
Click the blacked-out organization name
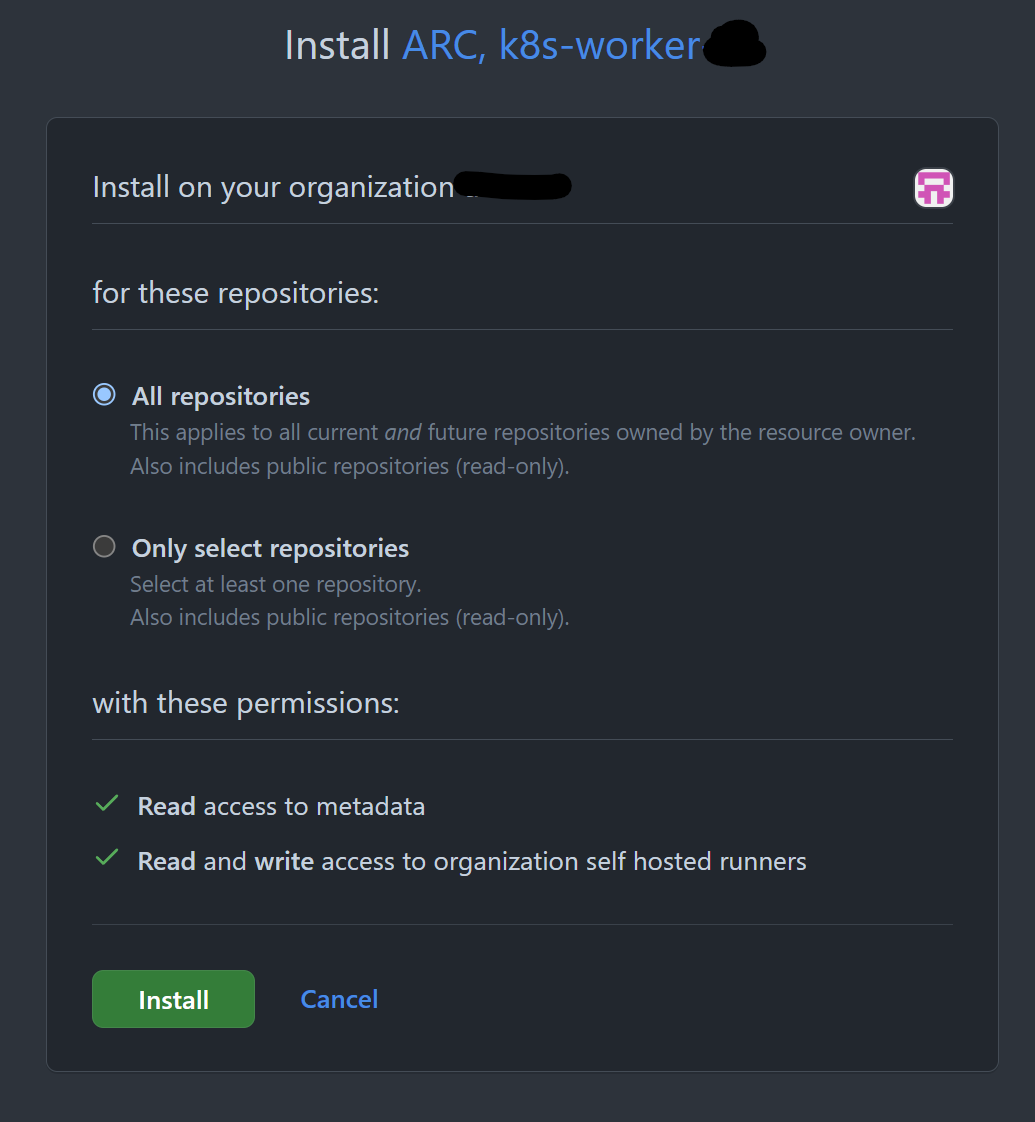(x=513, y=186)
